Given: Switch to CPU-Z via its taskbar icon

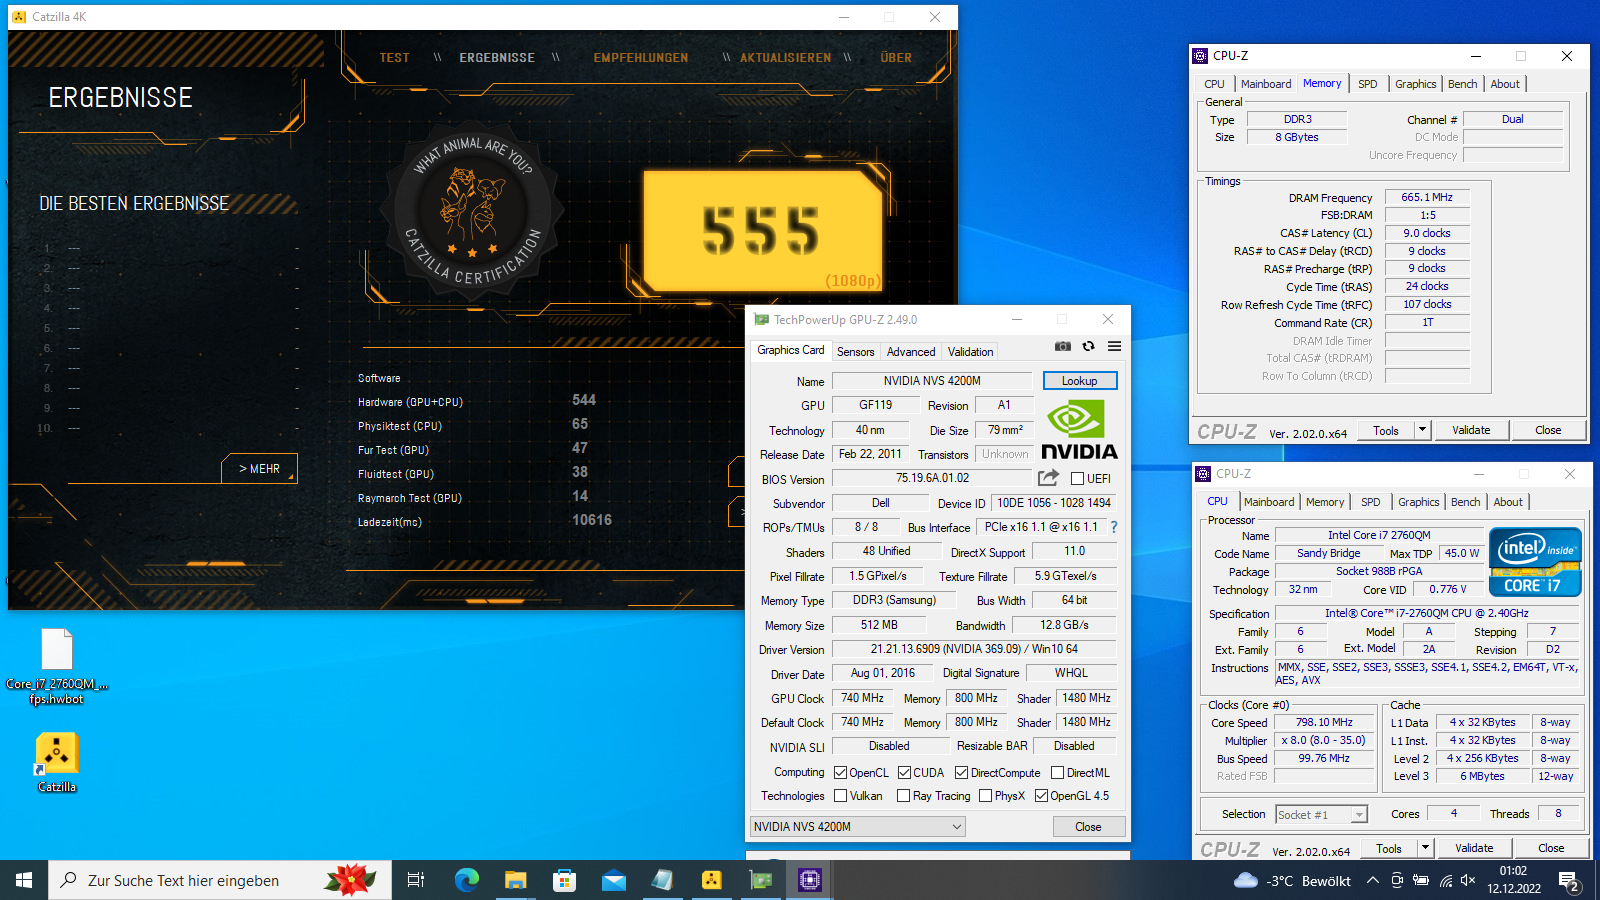Looking at the screenshot, I should click(809, 880).
